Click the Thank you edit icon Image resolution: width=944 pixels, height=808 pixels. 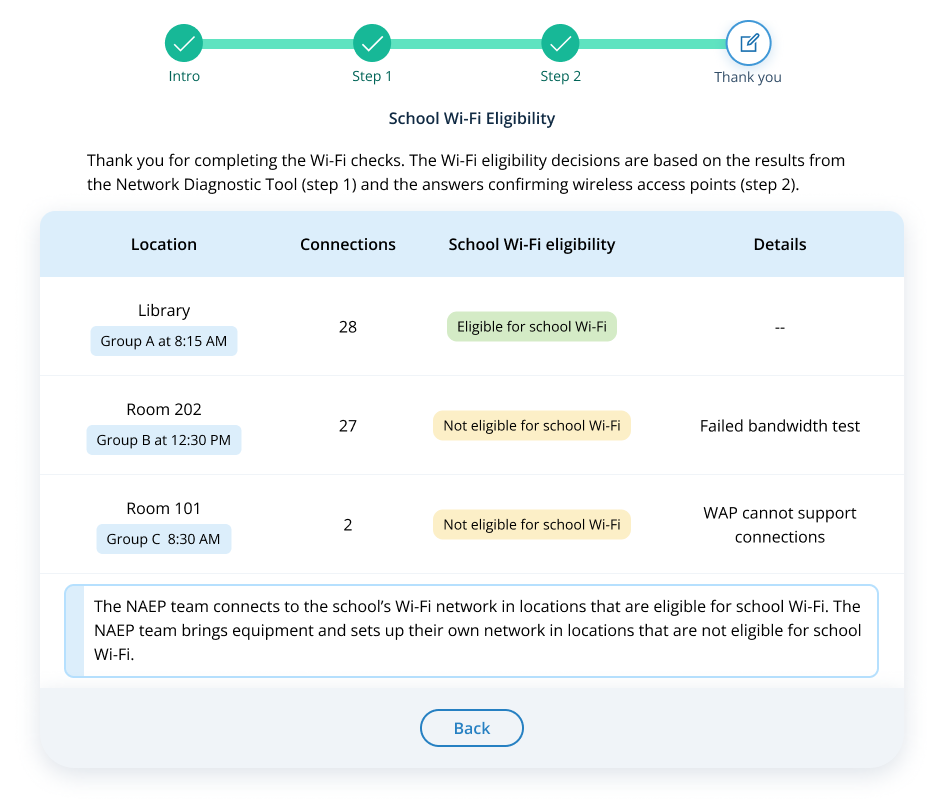pyautogui.click(x=748, y=44)
